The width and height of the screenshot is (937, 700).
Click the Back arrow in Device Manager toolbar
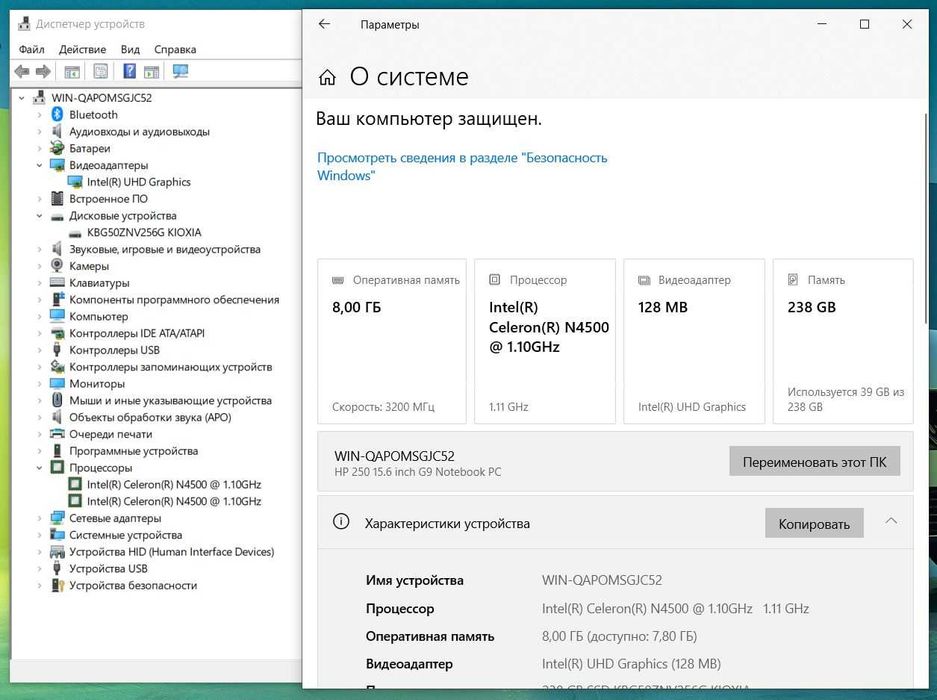[22, 72]
